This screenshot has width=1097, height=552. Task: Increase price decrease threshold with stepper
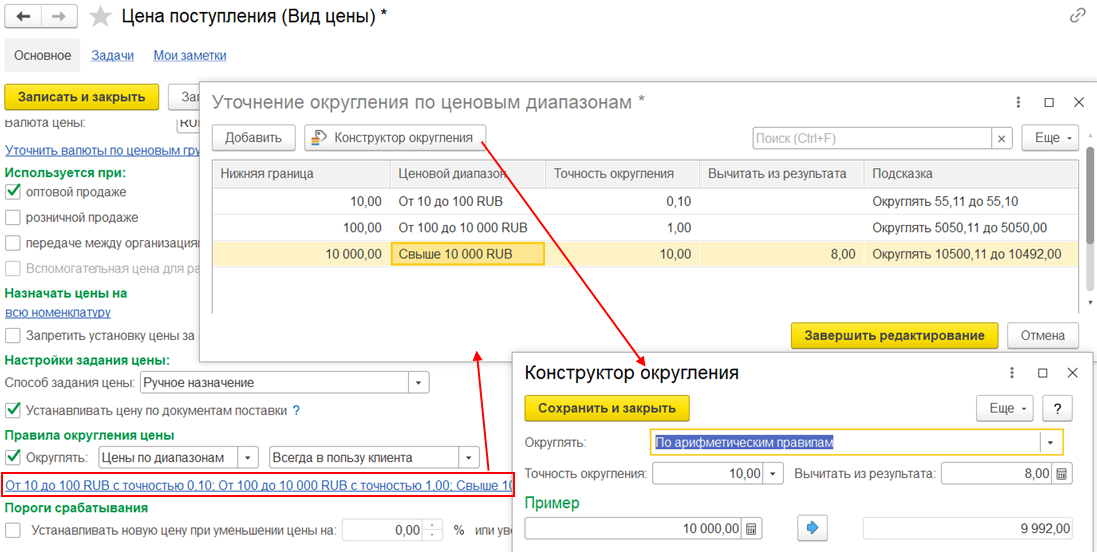[432, 524]
